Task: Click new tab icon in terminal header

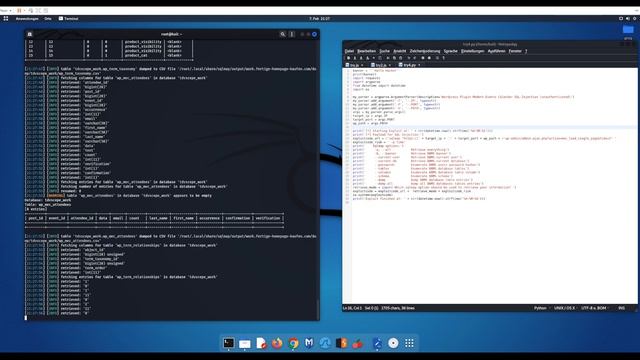Action: coord(30,34)
